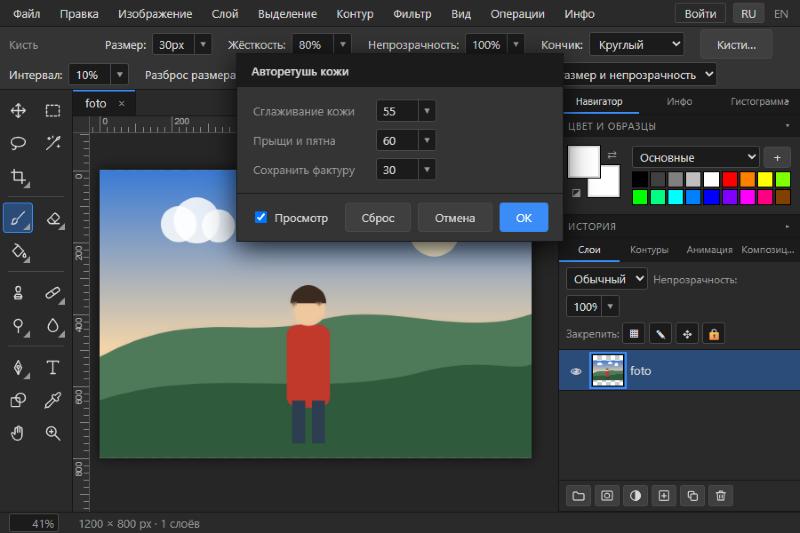Select the Paint bucket fill tool
Viewport: 800px width, 533px height.
pos(18,251)
